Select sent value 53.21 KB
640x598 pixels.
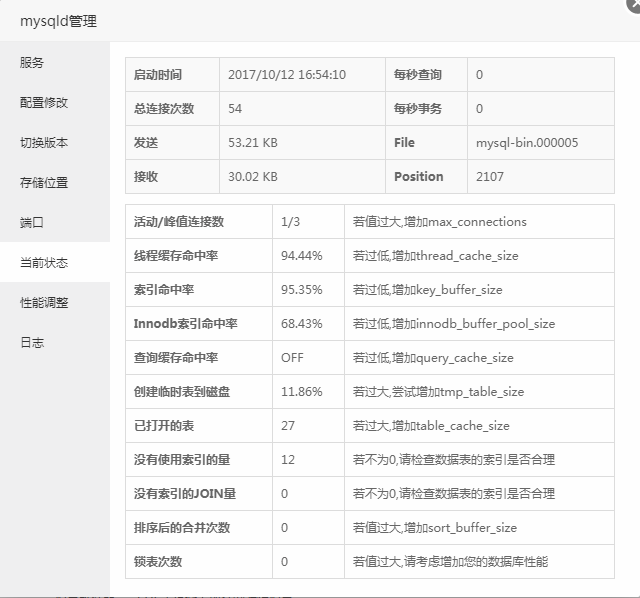coord(253,142)
